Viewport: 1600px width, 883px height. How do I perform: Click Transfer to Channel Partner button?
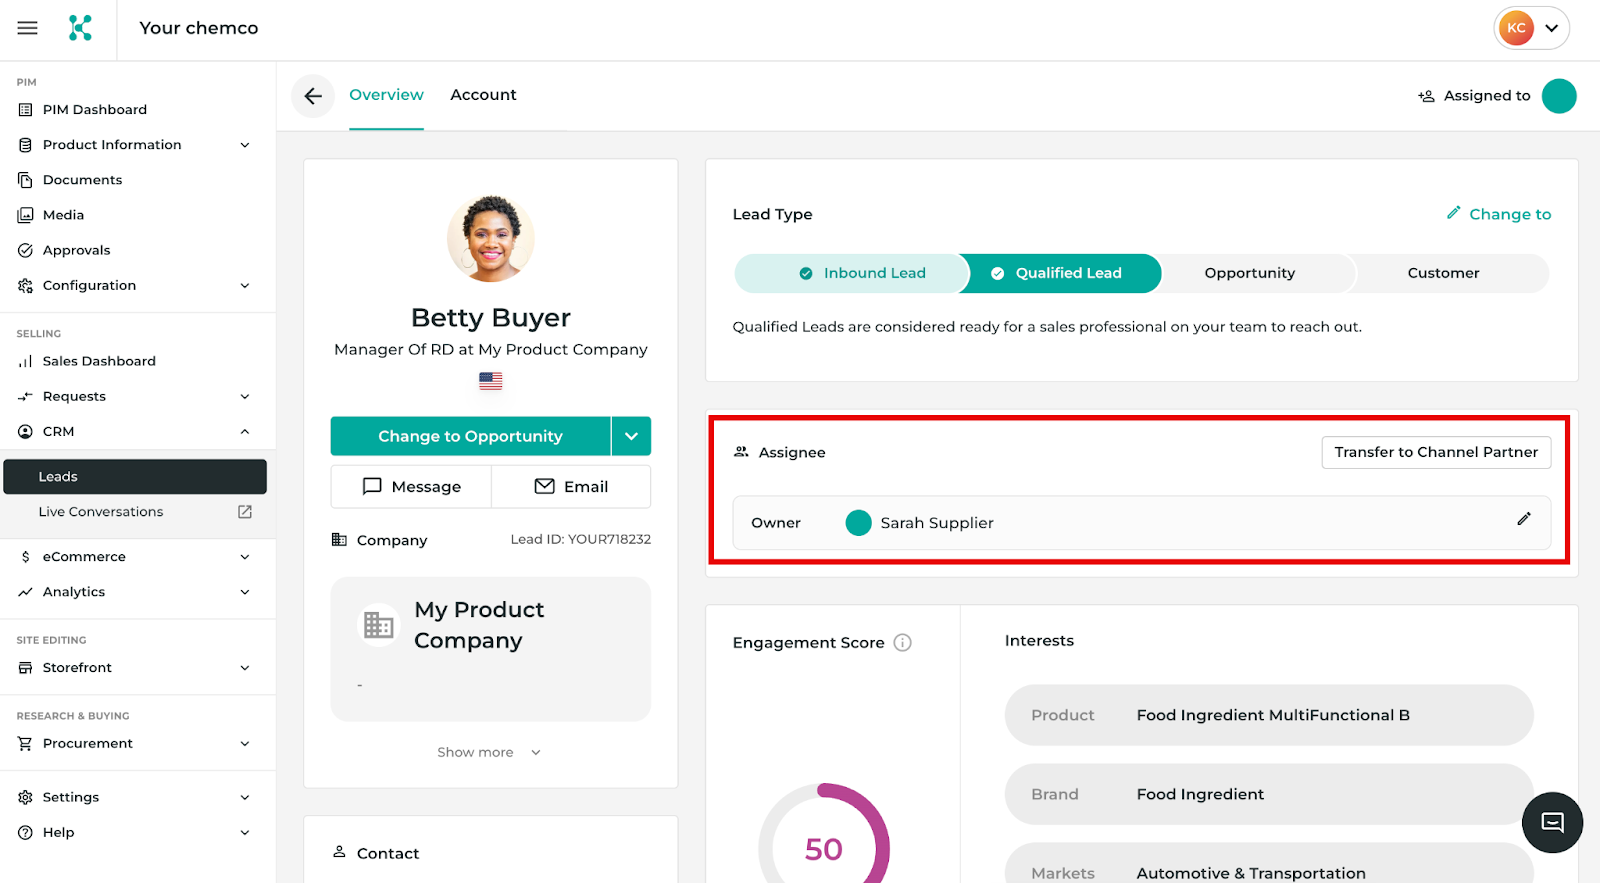click(x=1435, y=452)
